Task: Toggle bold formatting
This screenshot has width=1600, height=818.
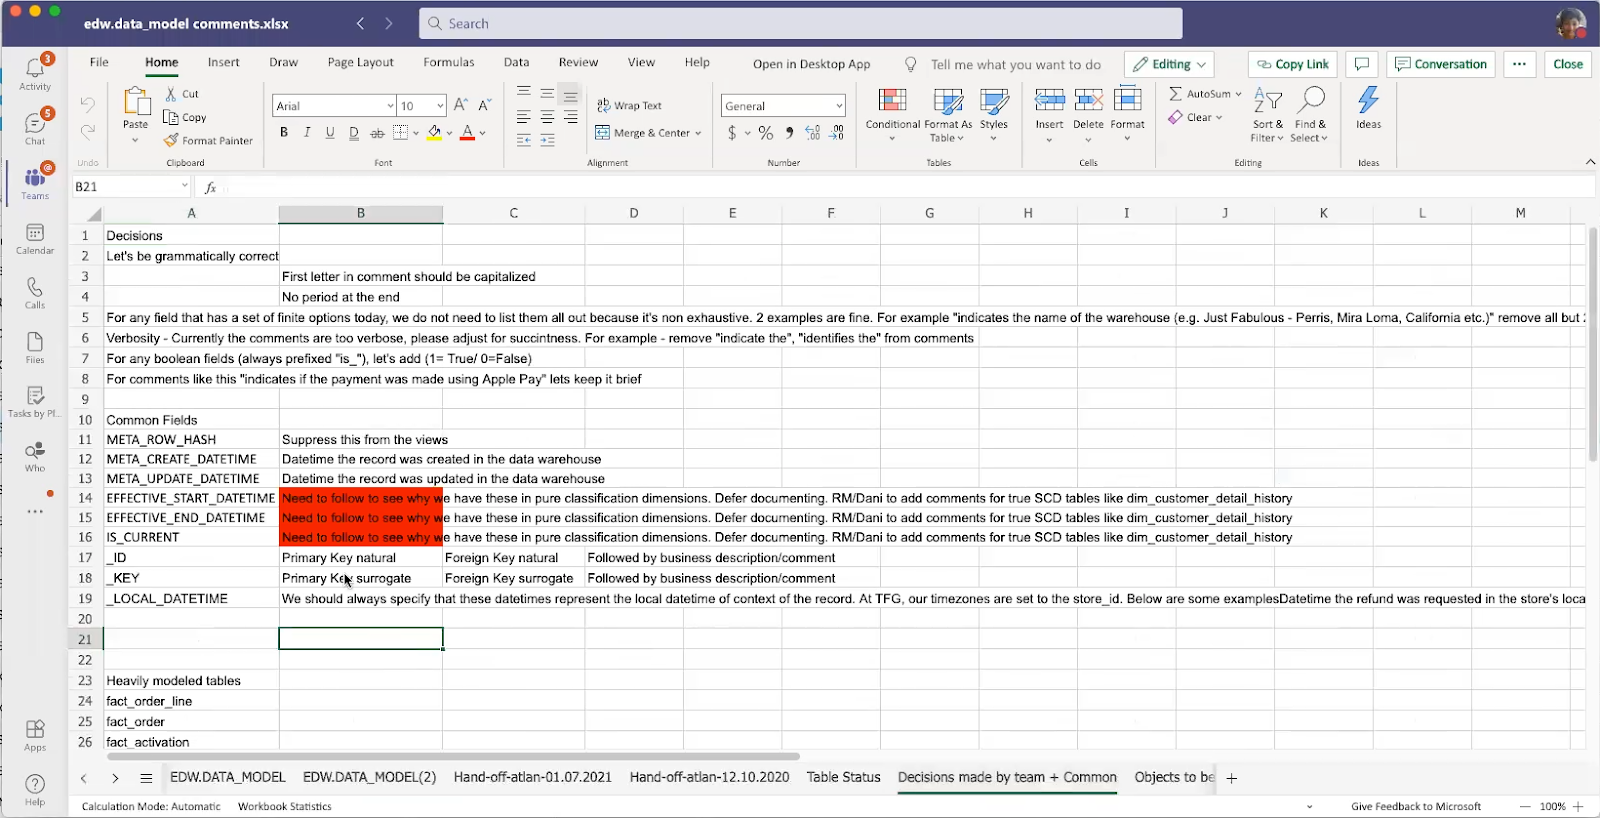Action: point(284,133)
